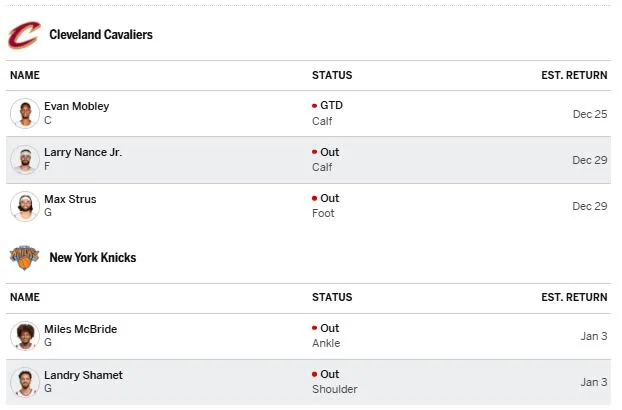Click the red GTD status indicator for Mobley
The width and height of the screenshot is (622, 410).
pos(314,105)
